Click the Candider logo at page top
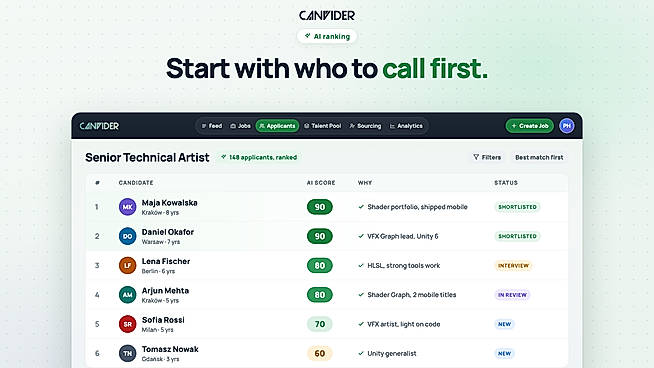The image size is (654, 368). [327, 15]
